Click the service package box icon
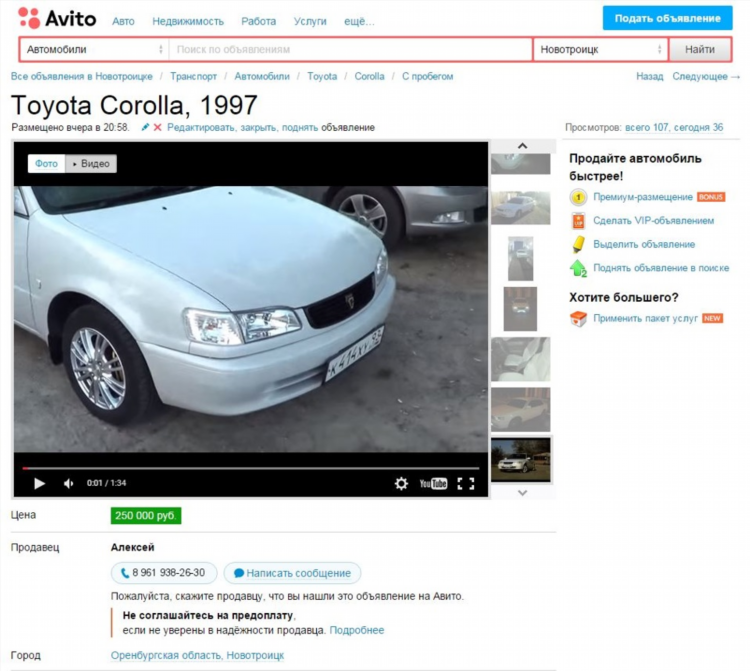This screenshot has height=671, width=750. [x=578, y=319]
